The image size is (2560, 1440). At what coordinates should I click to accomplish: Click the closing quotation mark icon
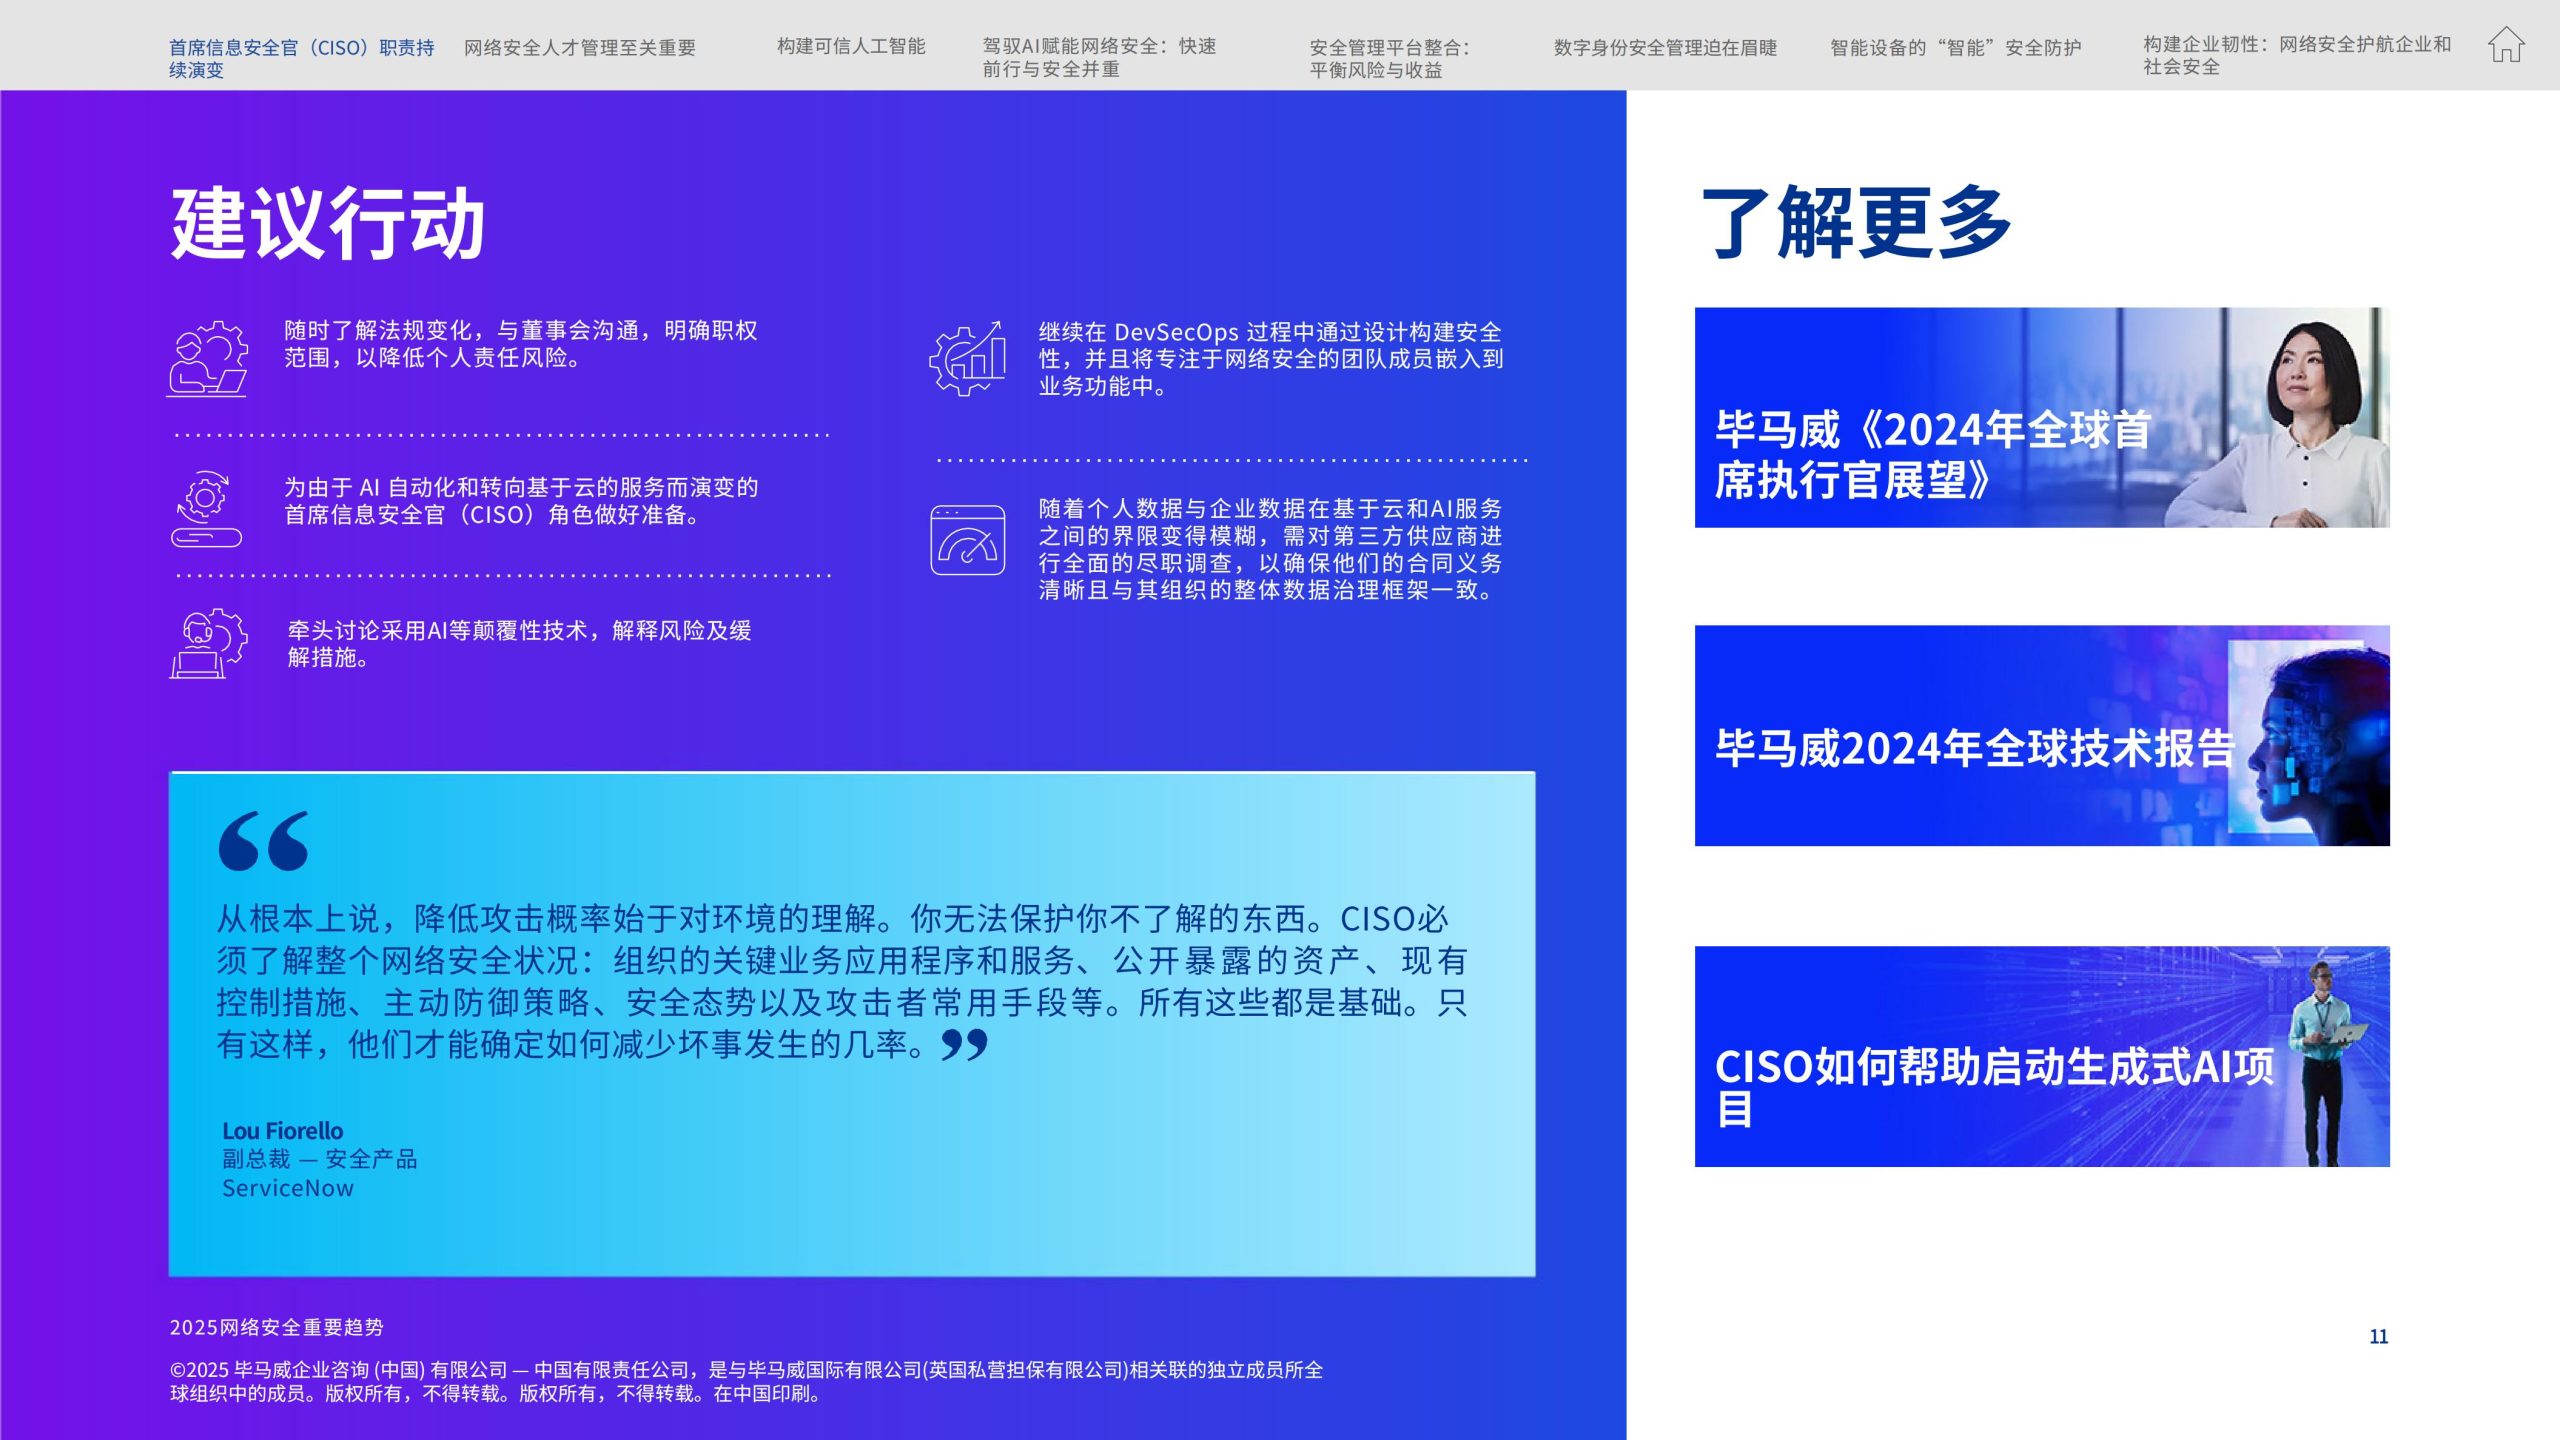click(x=964, y=1045)
